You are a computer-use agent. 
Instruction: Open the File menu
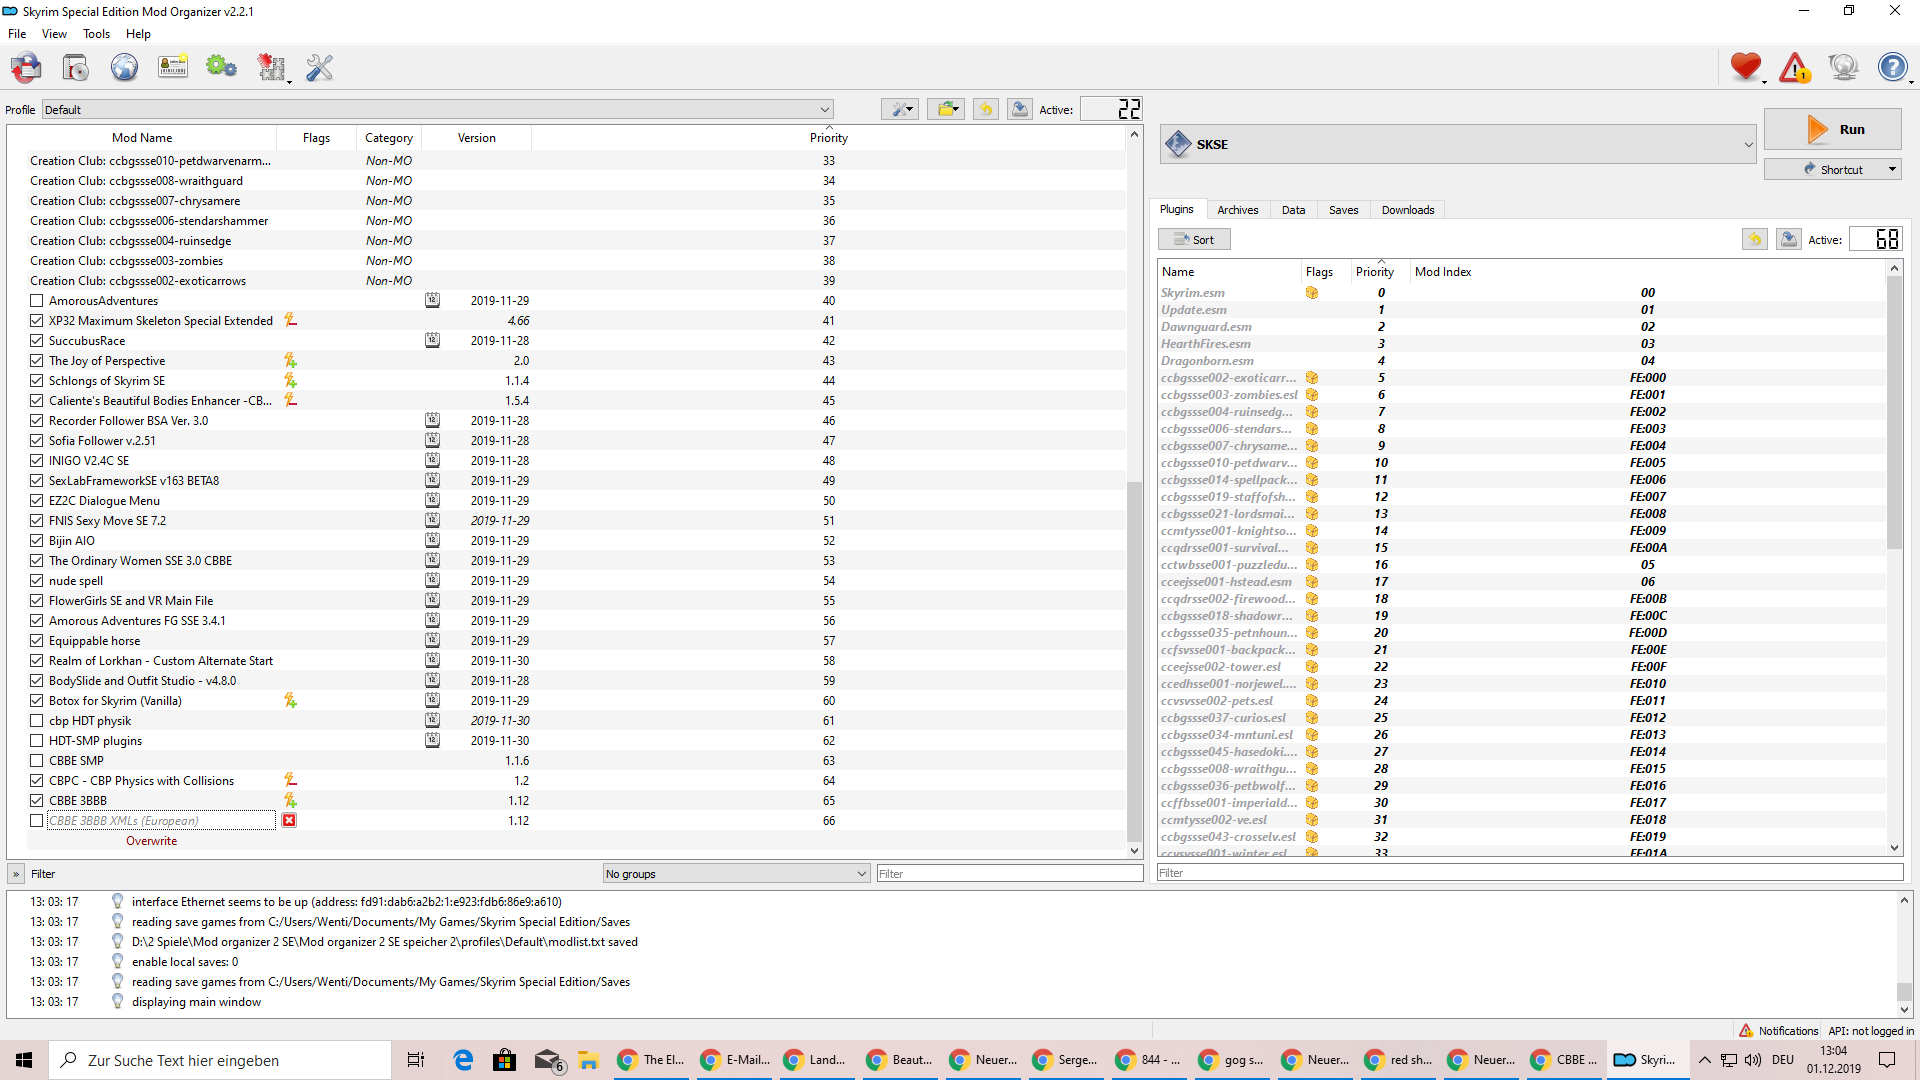(17, 33)
